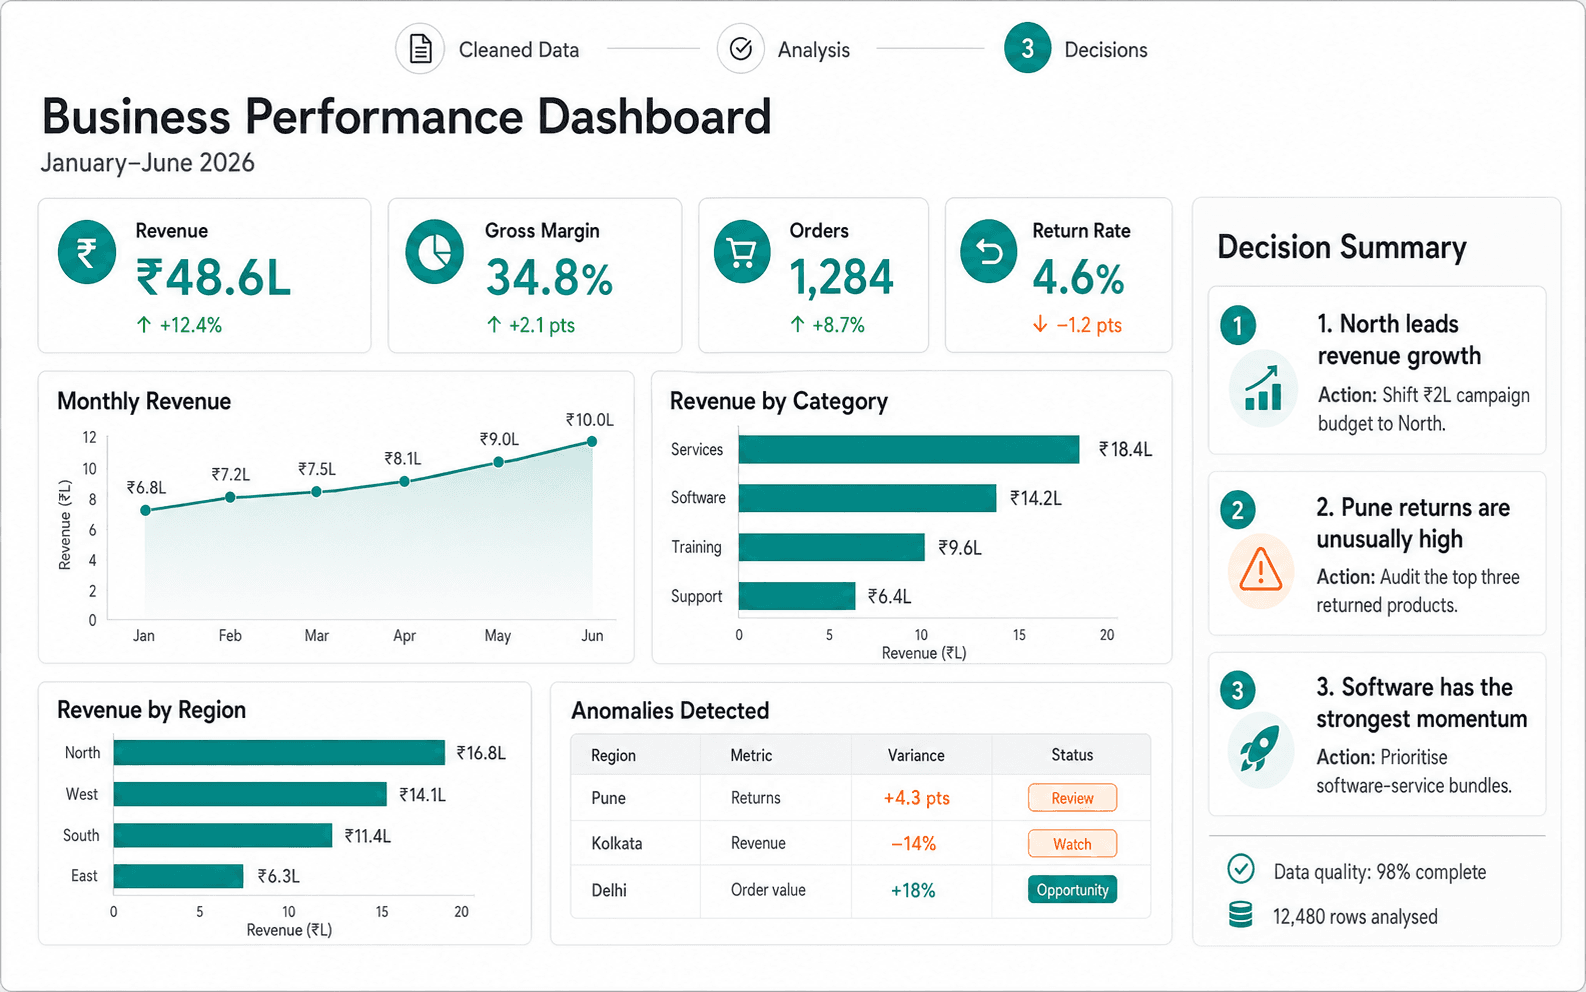This screenshot has height=992, width=1586.
Task: Click the Support category bar
Action: [x=797, y=596]
